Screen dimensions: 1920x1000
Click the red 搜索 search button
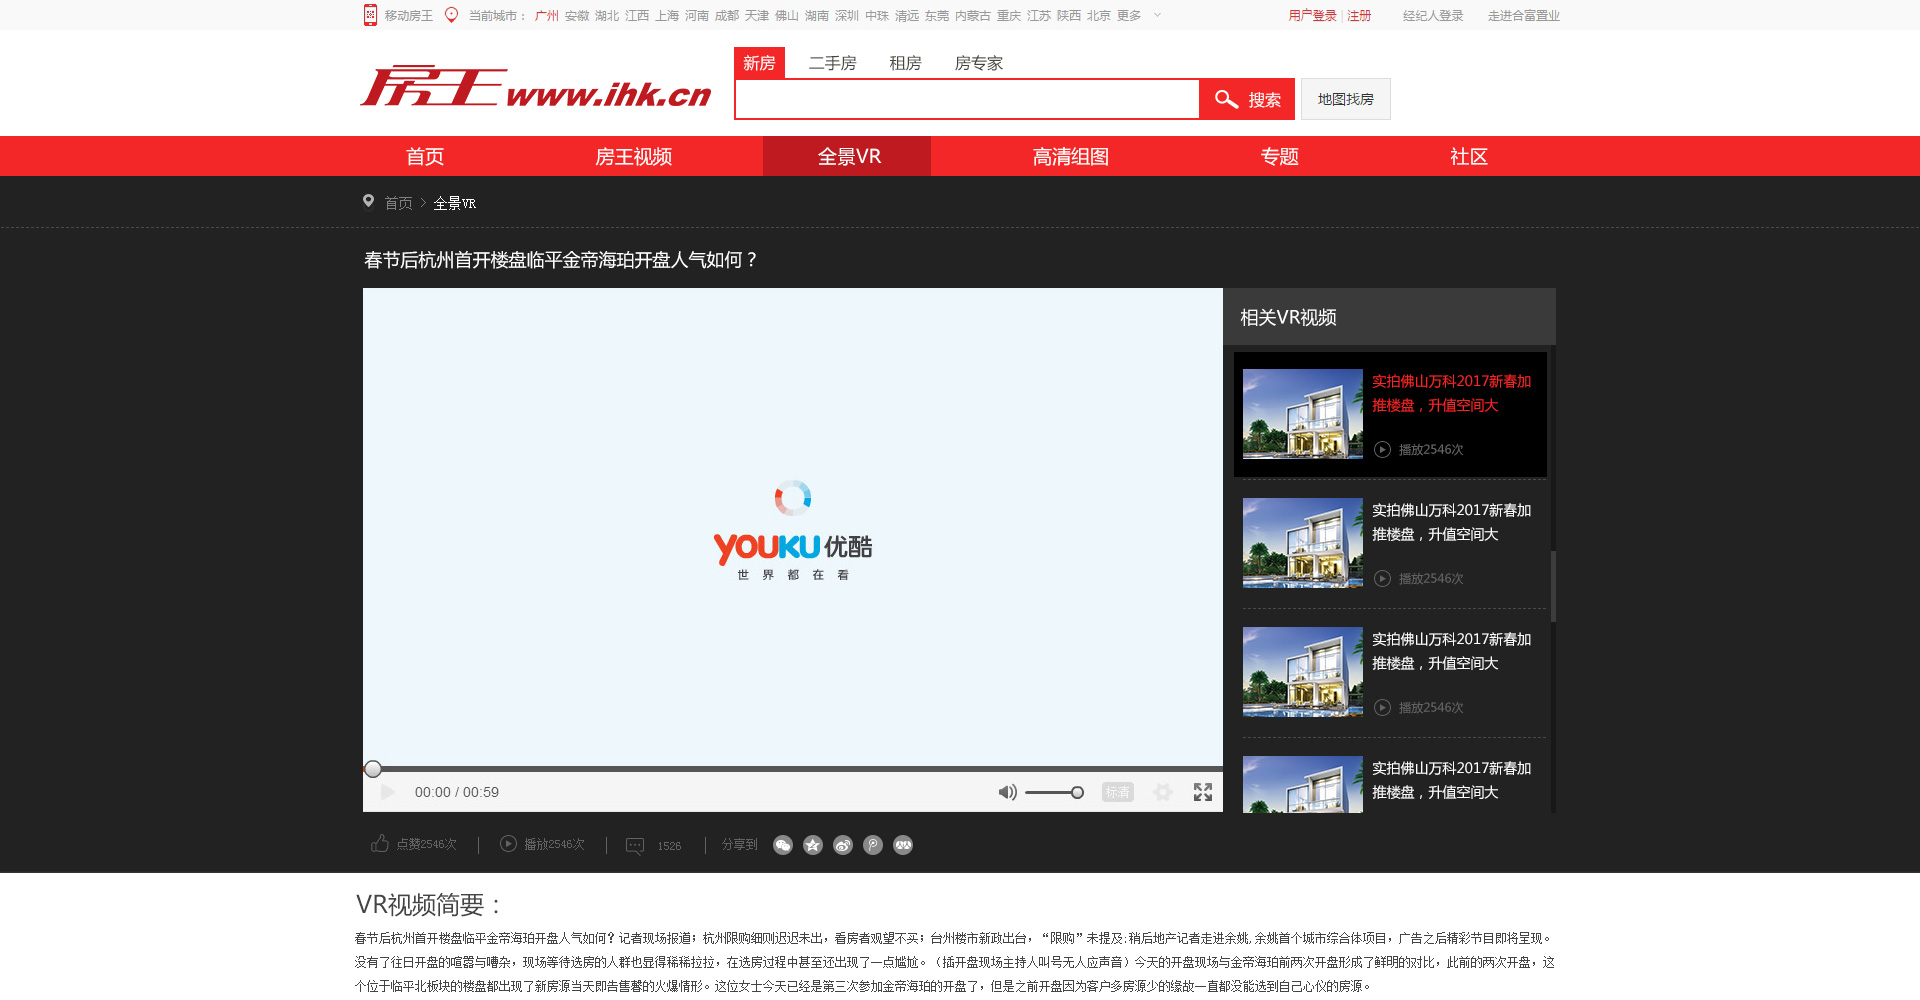coord(1247,99)
